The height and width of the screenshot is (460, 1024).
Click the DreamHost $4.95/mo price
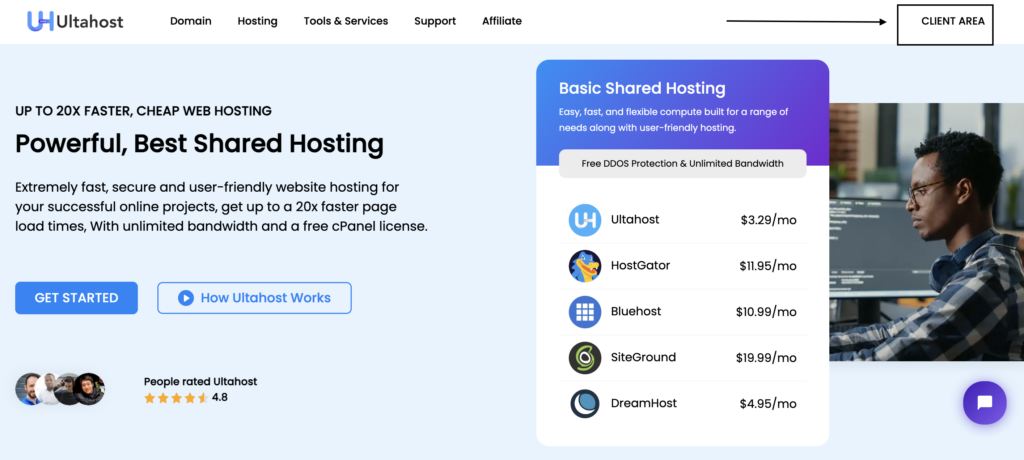pyautogui.click(x=768, y=404)
